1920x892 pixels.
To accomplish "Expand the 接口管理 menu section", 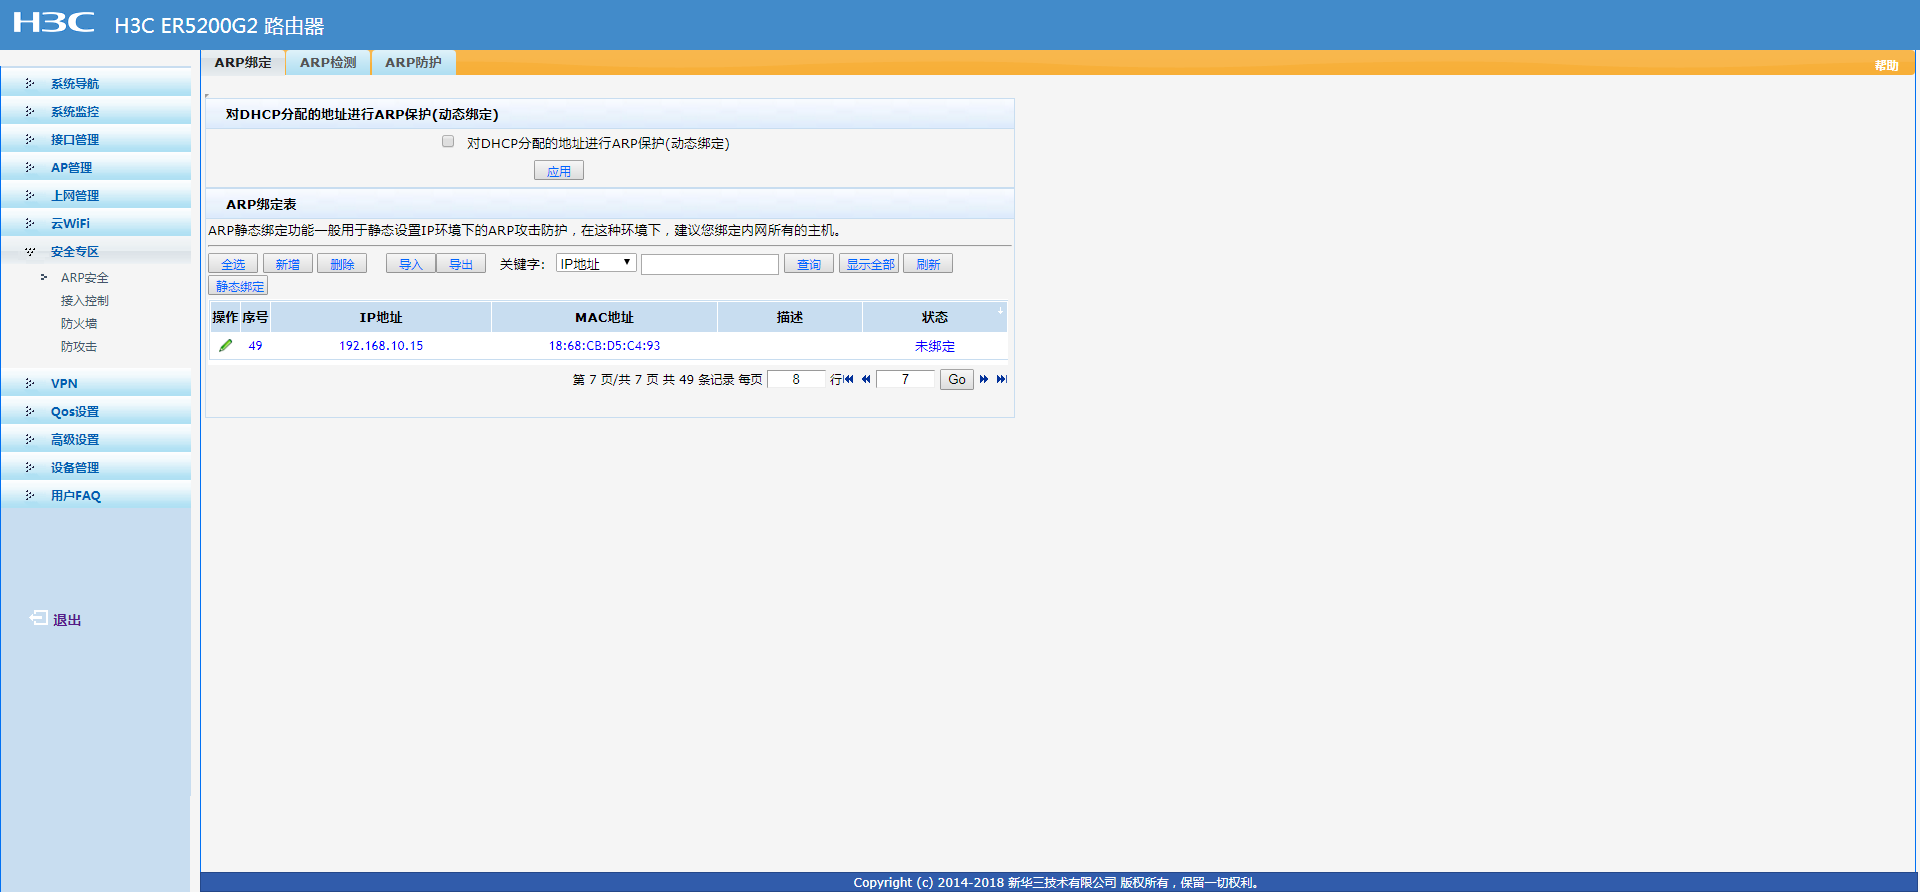I will click(96, 139).
